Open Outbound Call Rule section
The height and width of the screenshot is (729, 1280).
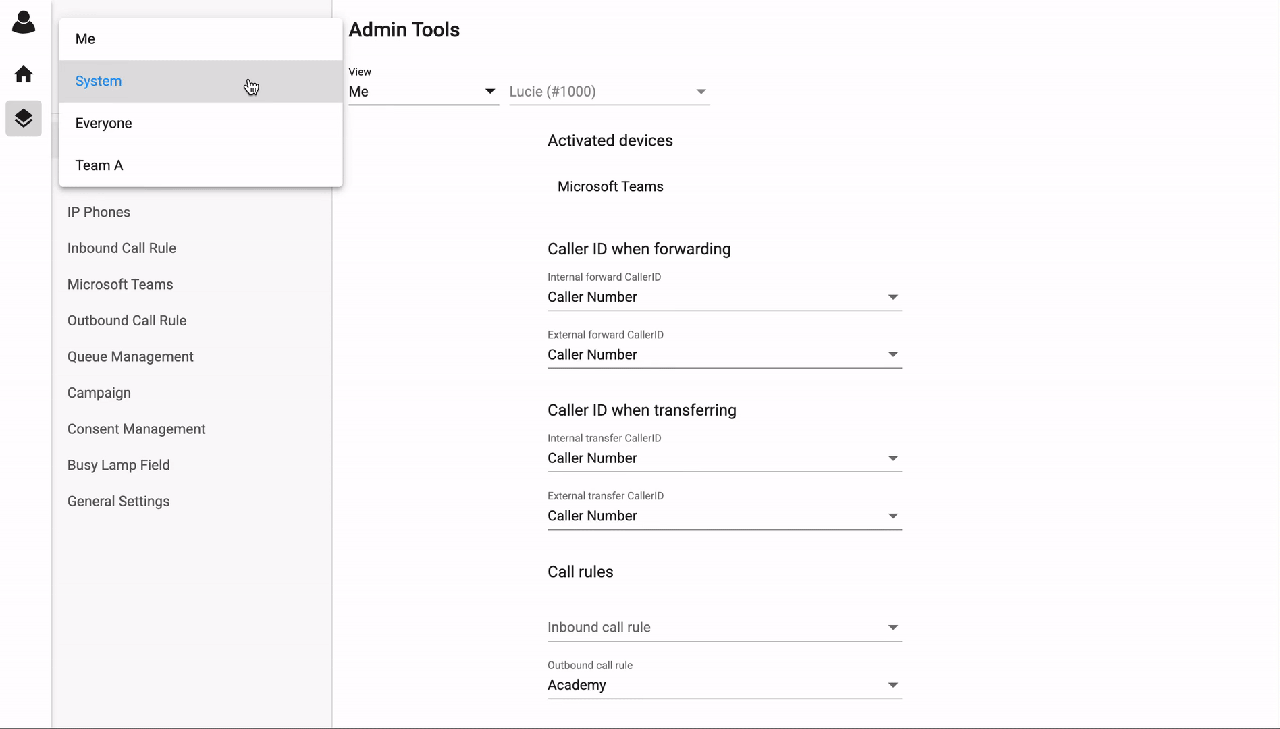coord(127,320)
